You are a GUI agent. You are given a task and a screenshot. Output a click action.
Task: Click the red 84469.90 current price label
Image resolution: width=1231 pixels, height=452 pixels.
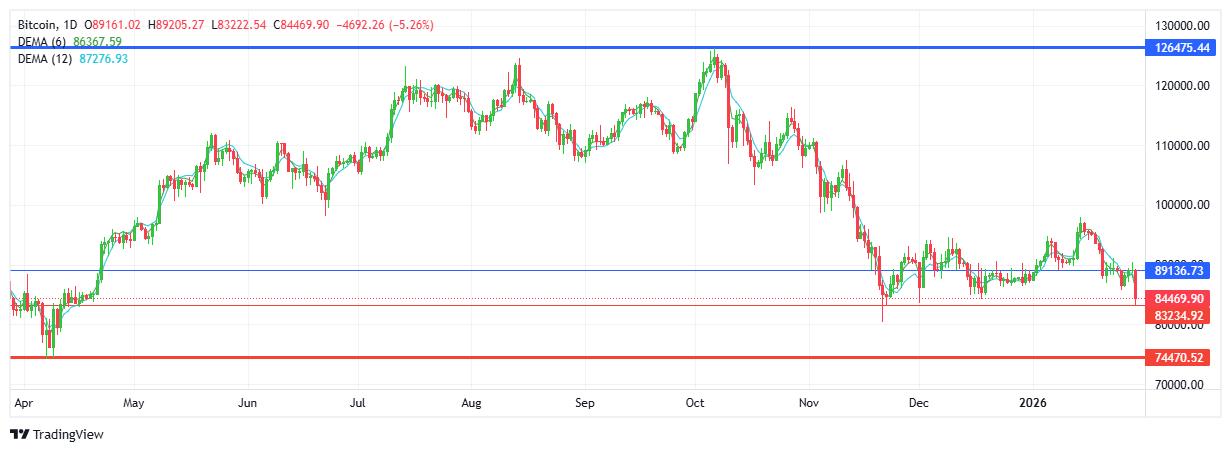pyautogui.click(x=1181, y=299)
